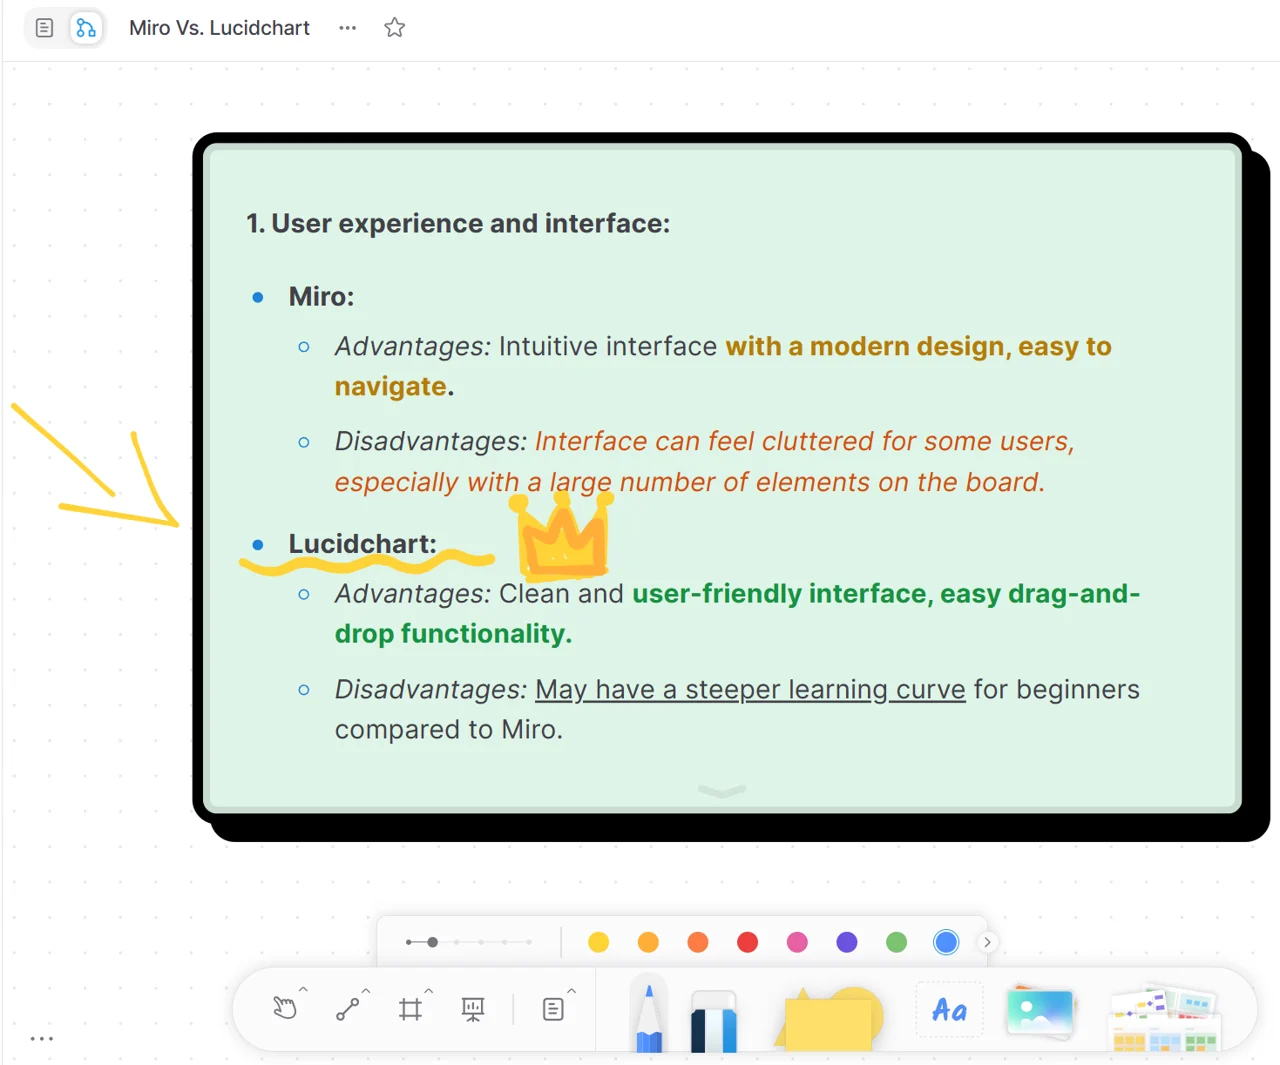Image resolution: width=1280 pixels, height=1065 pixels.
Task: Select the eraser tool
Action: click(x=714, y=1020)
